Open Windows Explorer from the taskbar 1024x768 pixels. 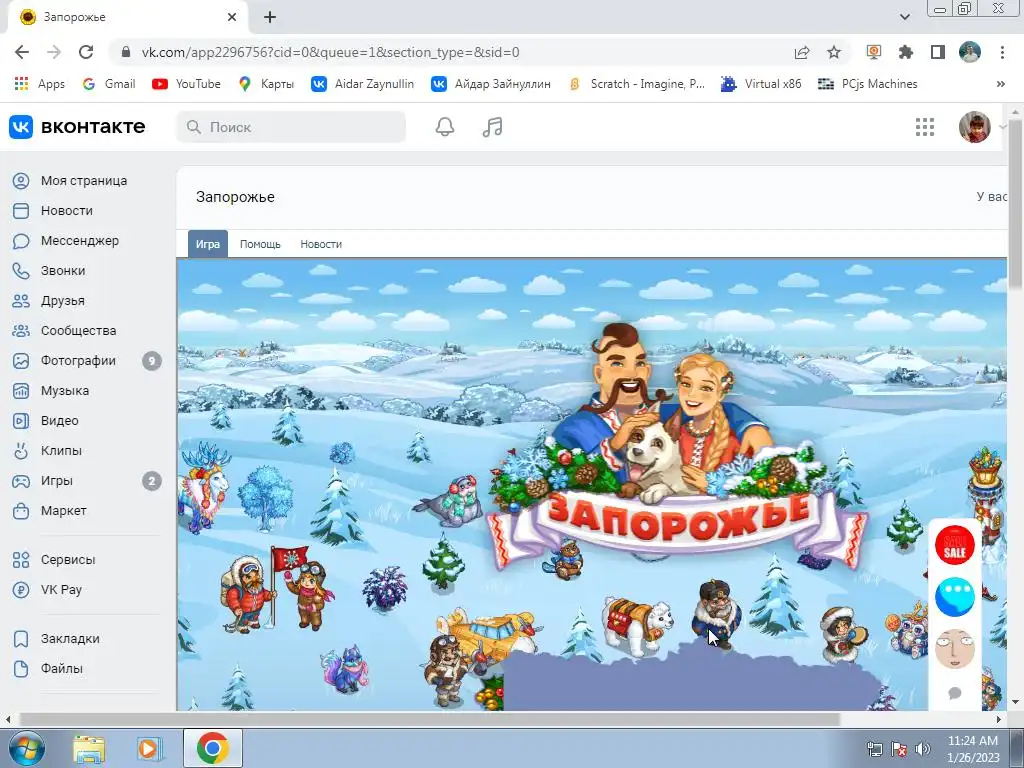click(89, 749)
